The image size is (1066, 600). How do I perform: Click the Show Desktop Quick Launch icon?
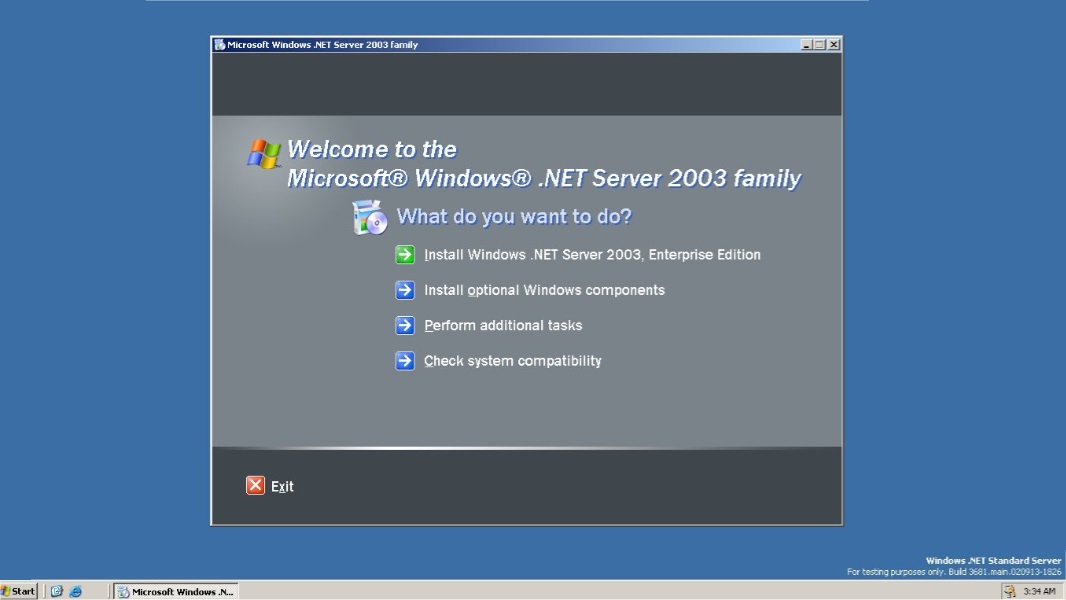(57, 591)
